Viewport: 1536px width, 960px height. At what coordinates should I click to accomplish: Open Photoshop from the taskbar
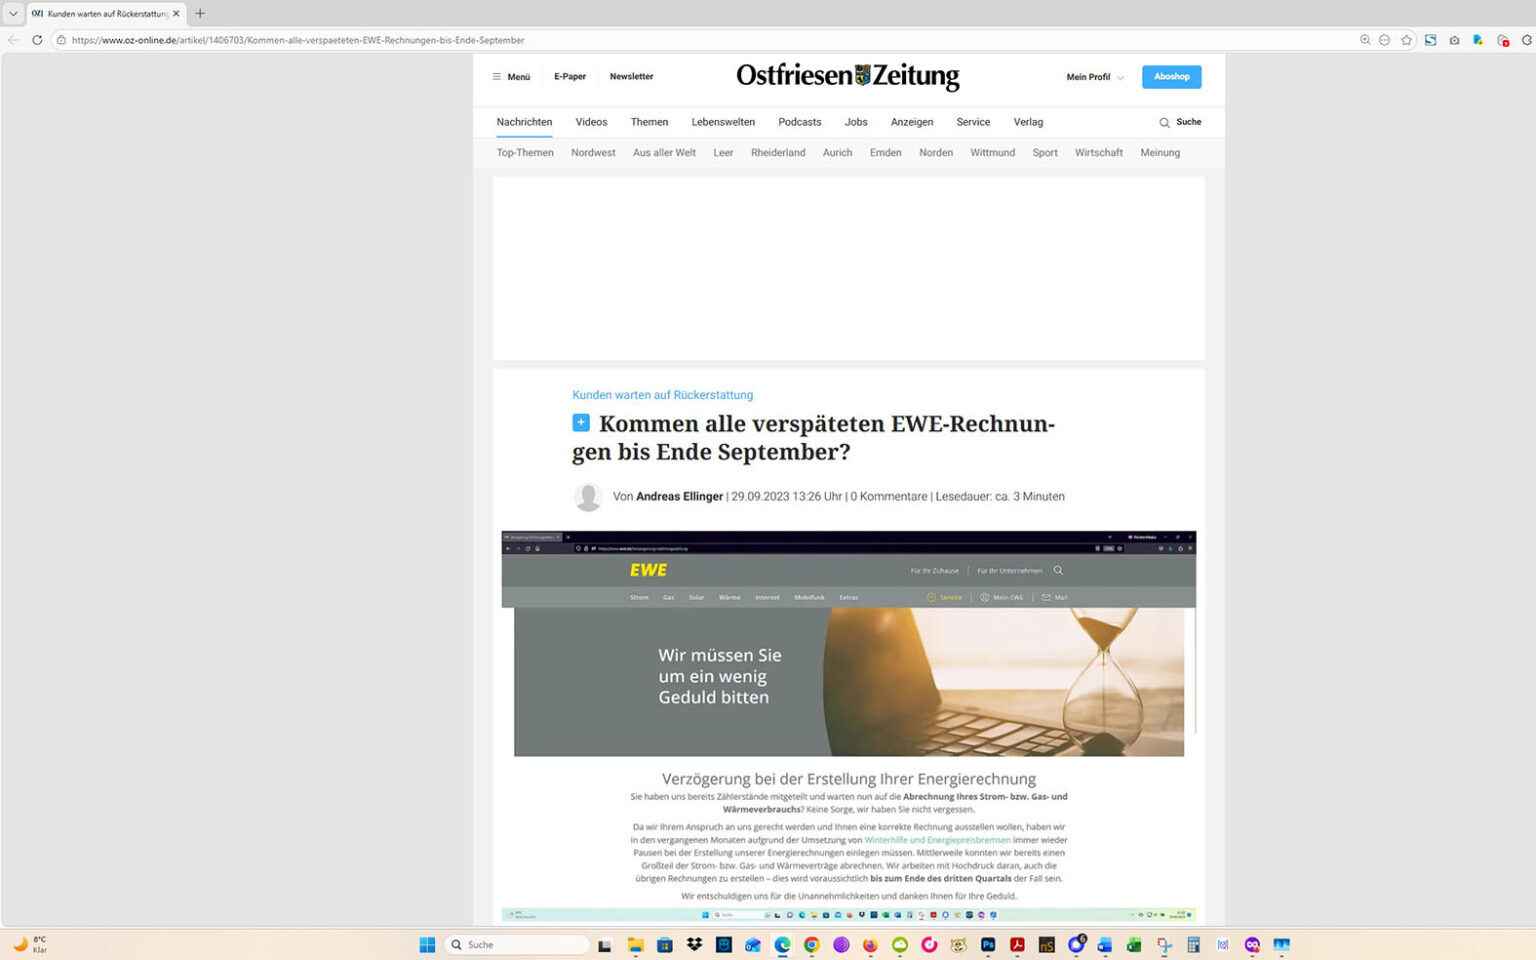click(987, 944)
